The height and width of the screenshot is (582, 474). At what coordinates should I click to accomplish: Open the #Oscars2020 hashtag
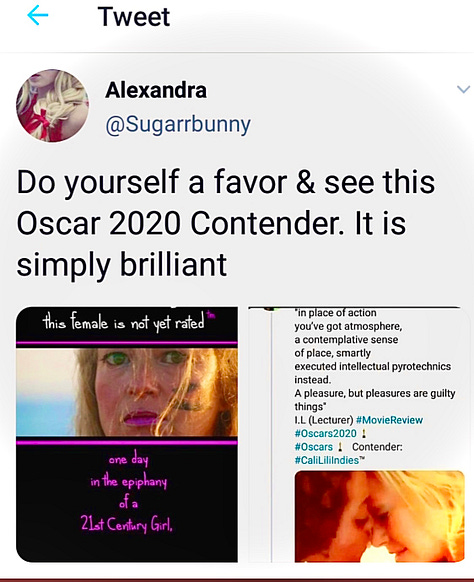(x=326, y=433)
